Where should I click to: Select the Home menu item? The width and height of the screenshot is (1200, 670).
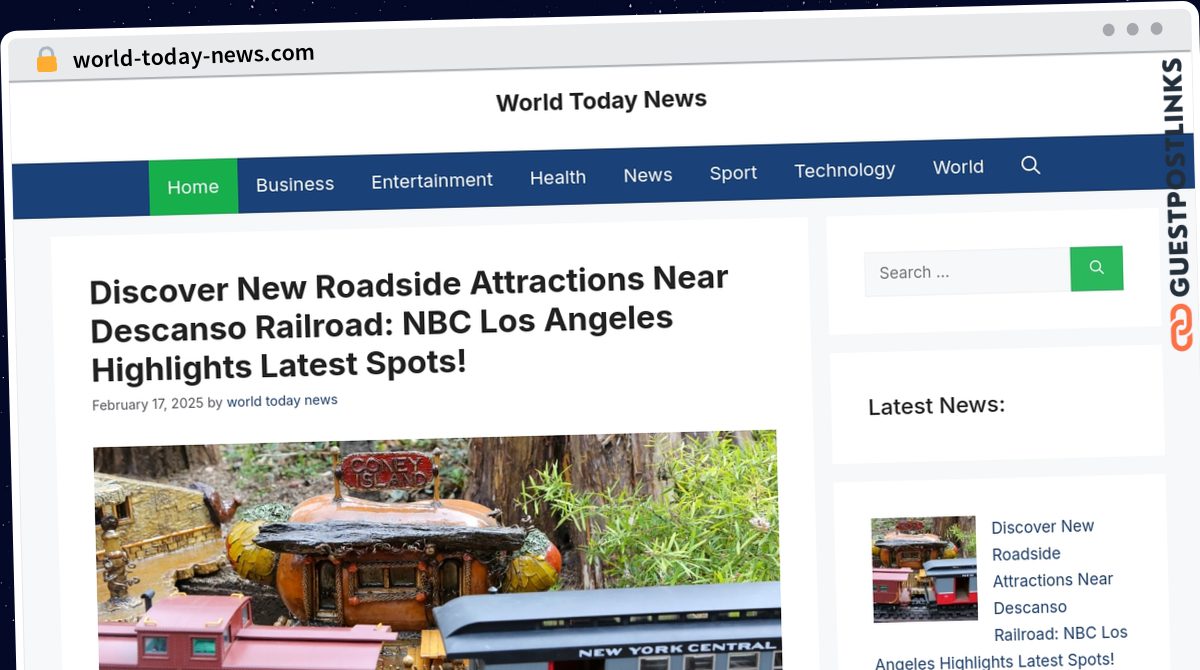(x=193, y=187)
